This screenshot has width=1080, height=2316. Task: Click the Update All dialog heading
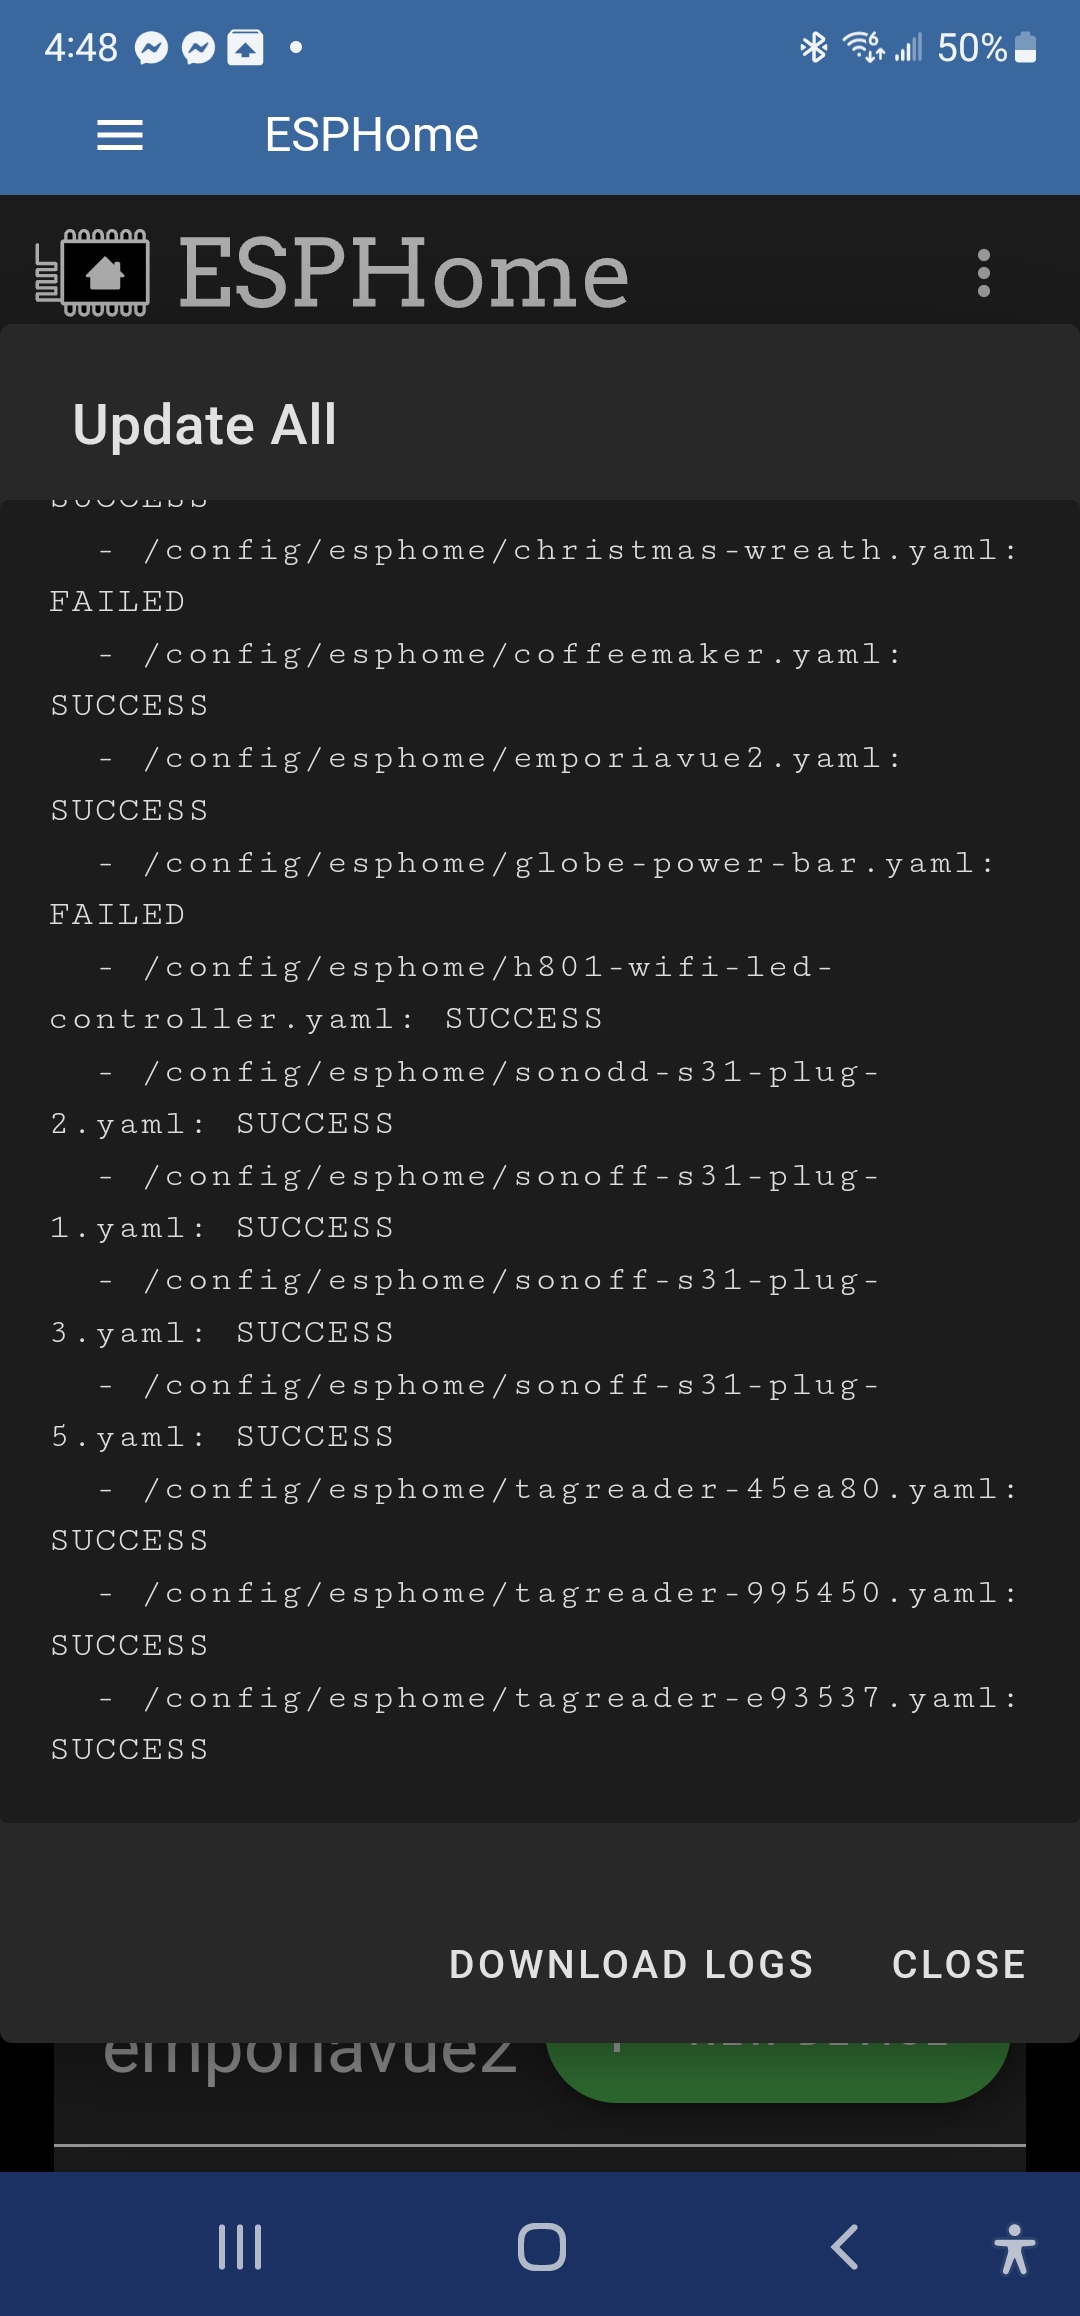pos(202,424)
